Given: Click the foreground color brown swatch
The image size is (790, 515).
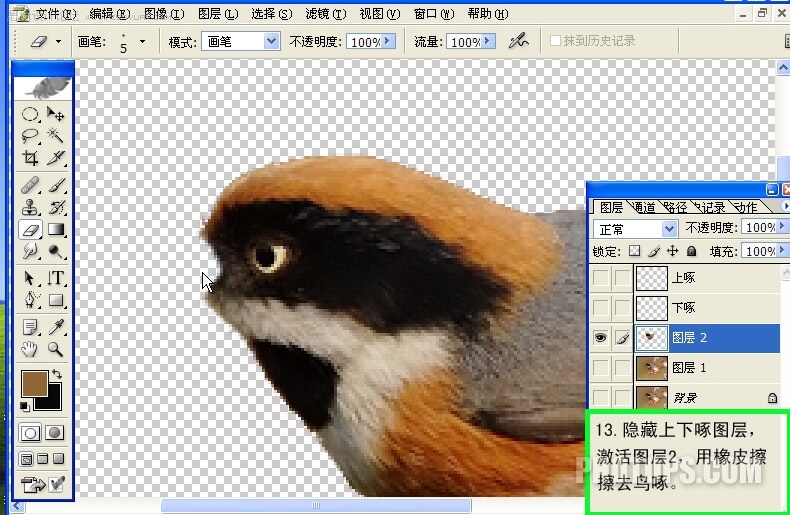Looking at the screenshot, I should click(34, 383).
